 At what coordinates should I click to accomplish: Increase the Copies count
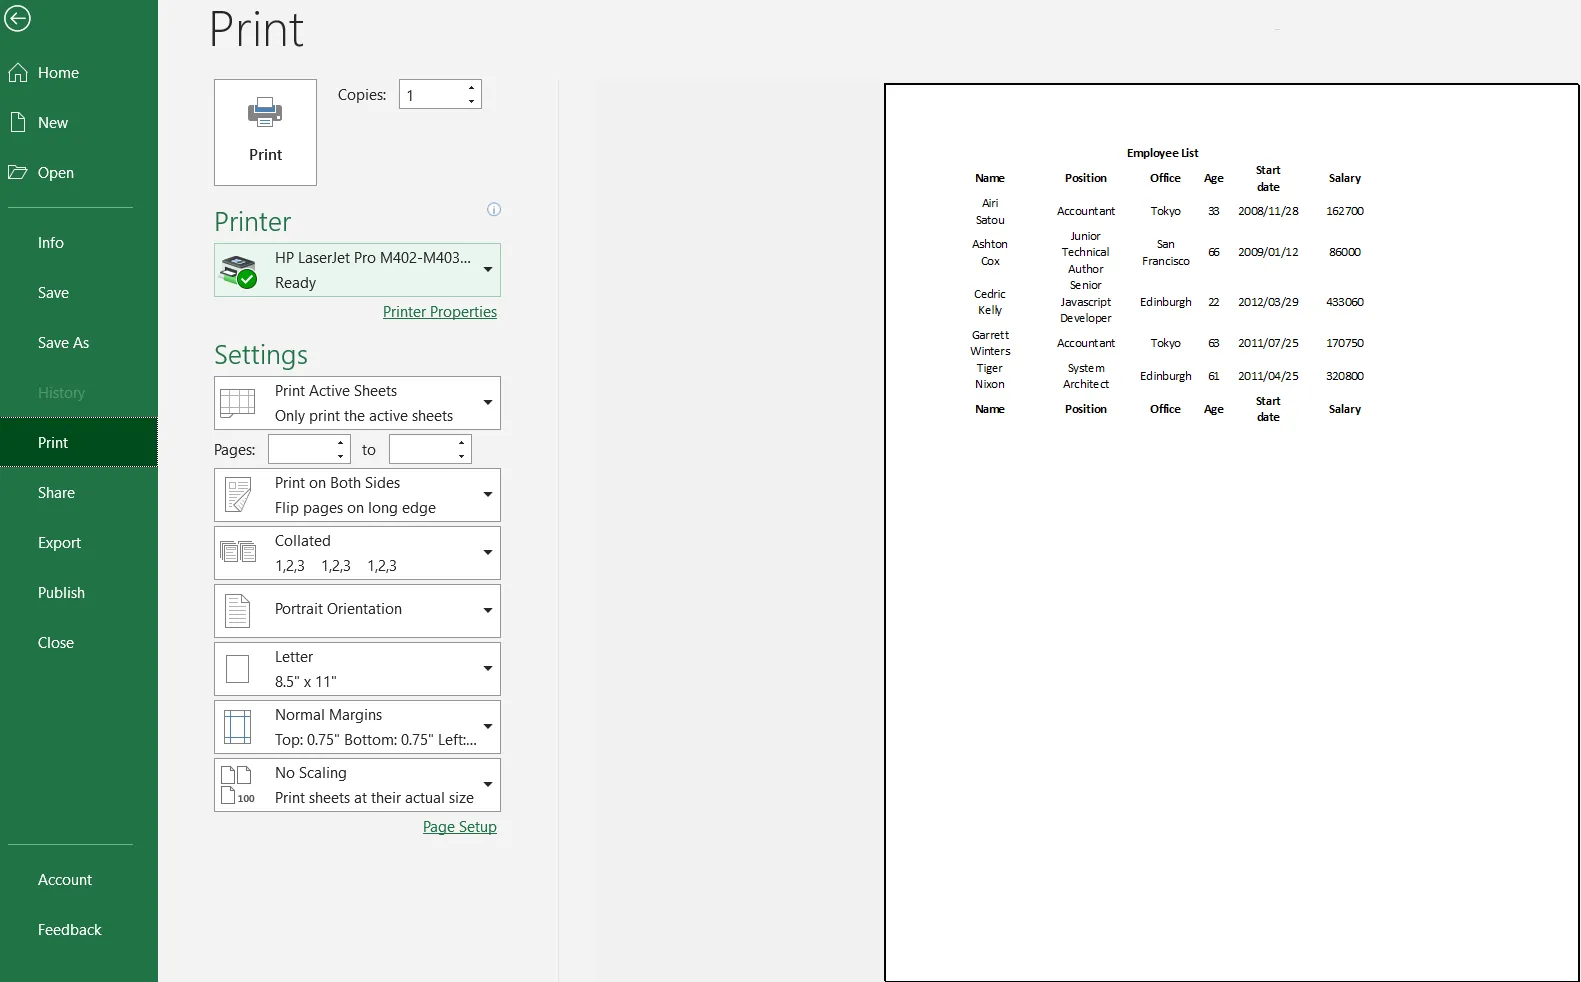point(471,88)
